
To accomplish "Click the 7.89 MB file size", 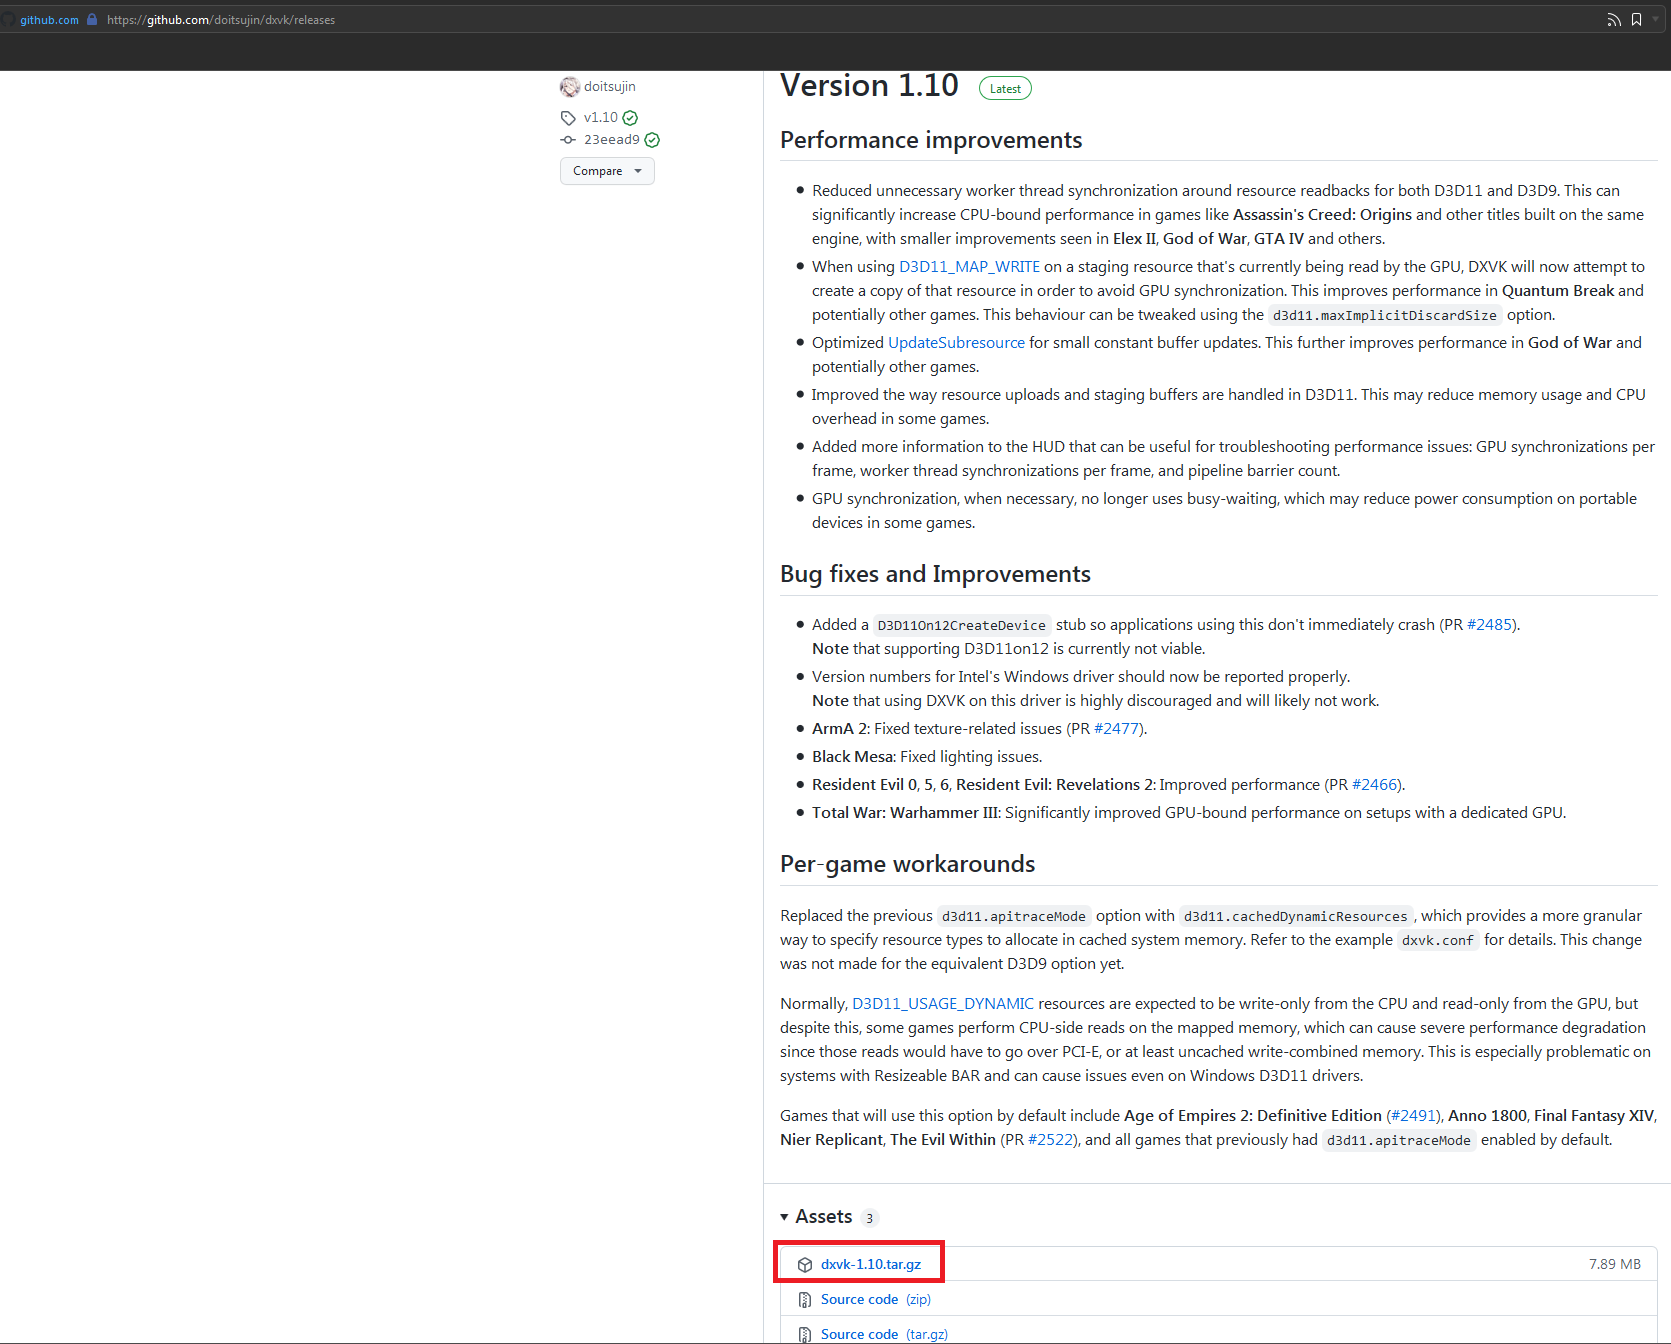I will pos(1615,1265).
